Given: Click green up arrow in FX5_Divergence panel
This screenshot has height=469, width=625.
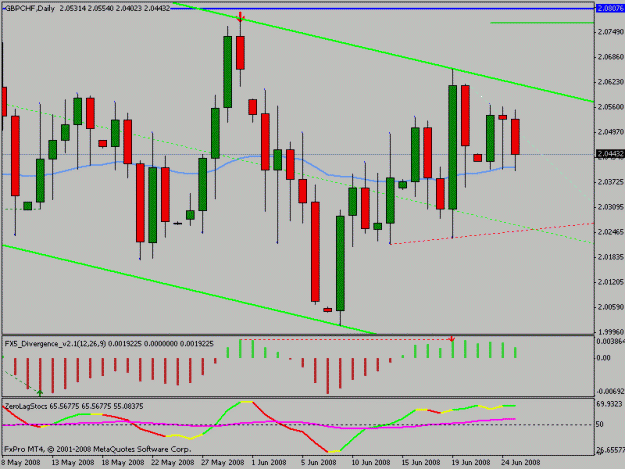Looking at the screenshot, I should pyautogui.click(x=40, y=393).
